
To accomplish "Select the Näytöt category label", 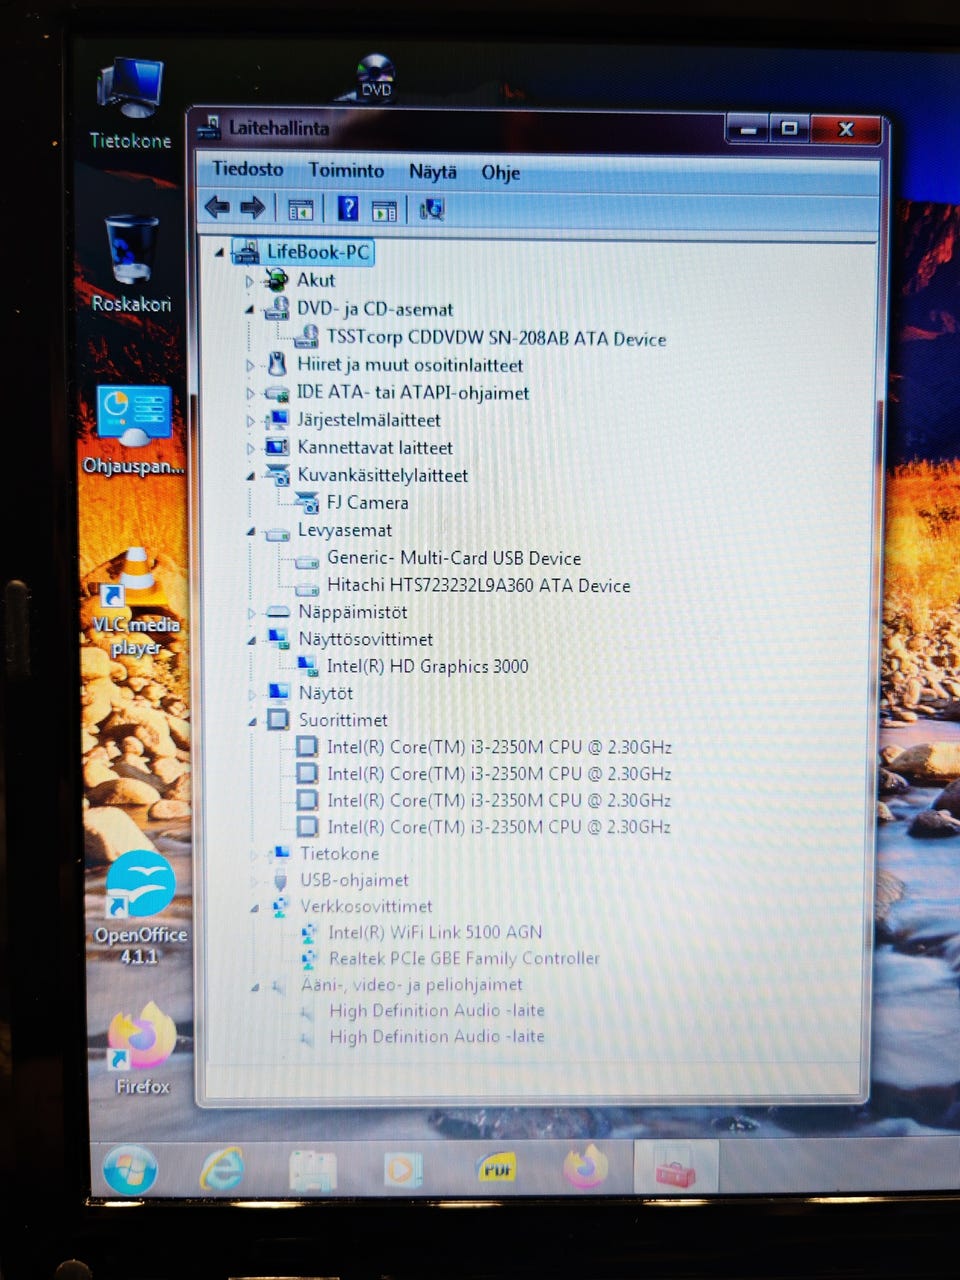I will tap(325, 693).
